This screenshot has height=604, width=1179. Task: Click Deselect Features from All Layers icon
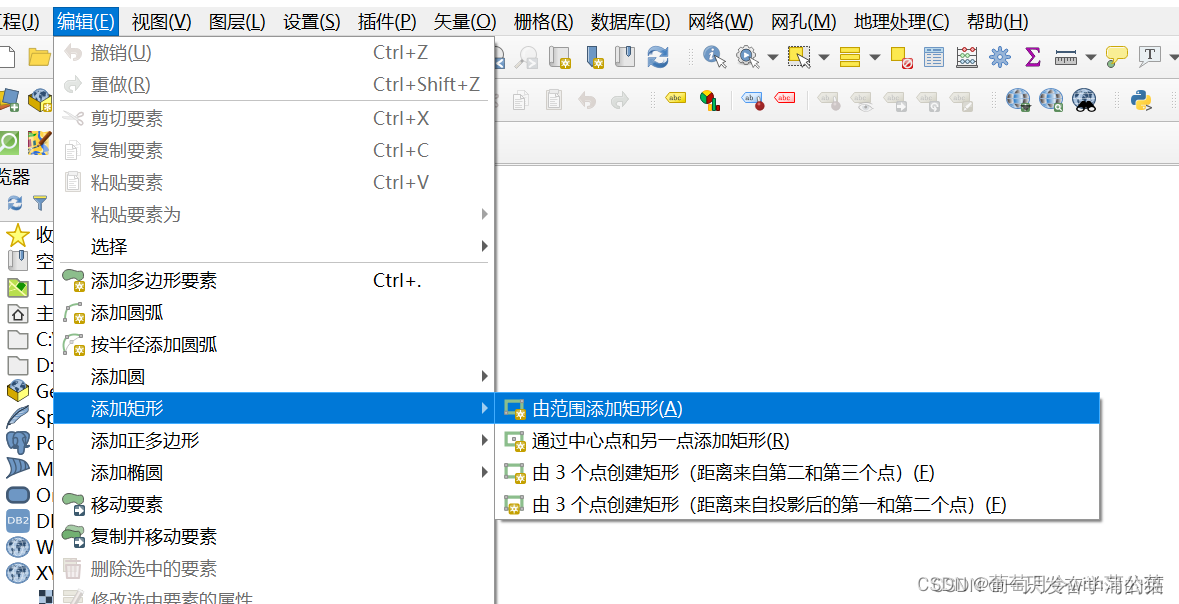click(901, 57)
